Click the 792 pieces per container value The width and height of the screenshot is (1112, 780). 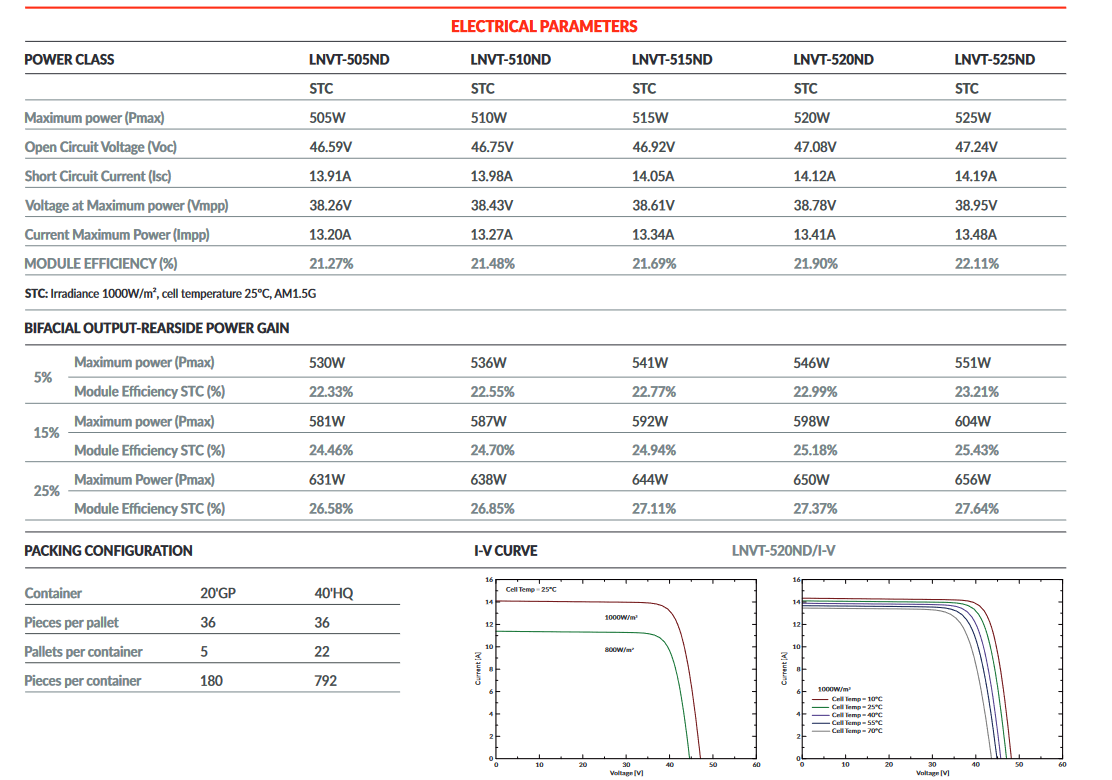326,681
